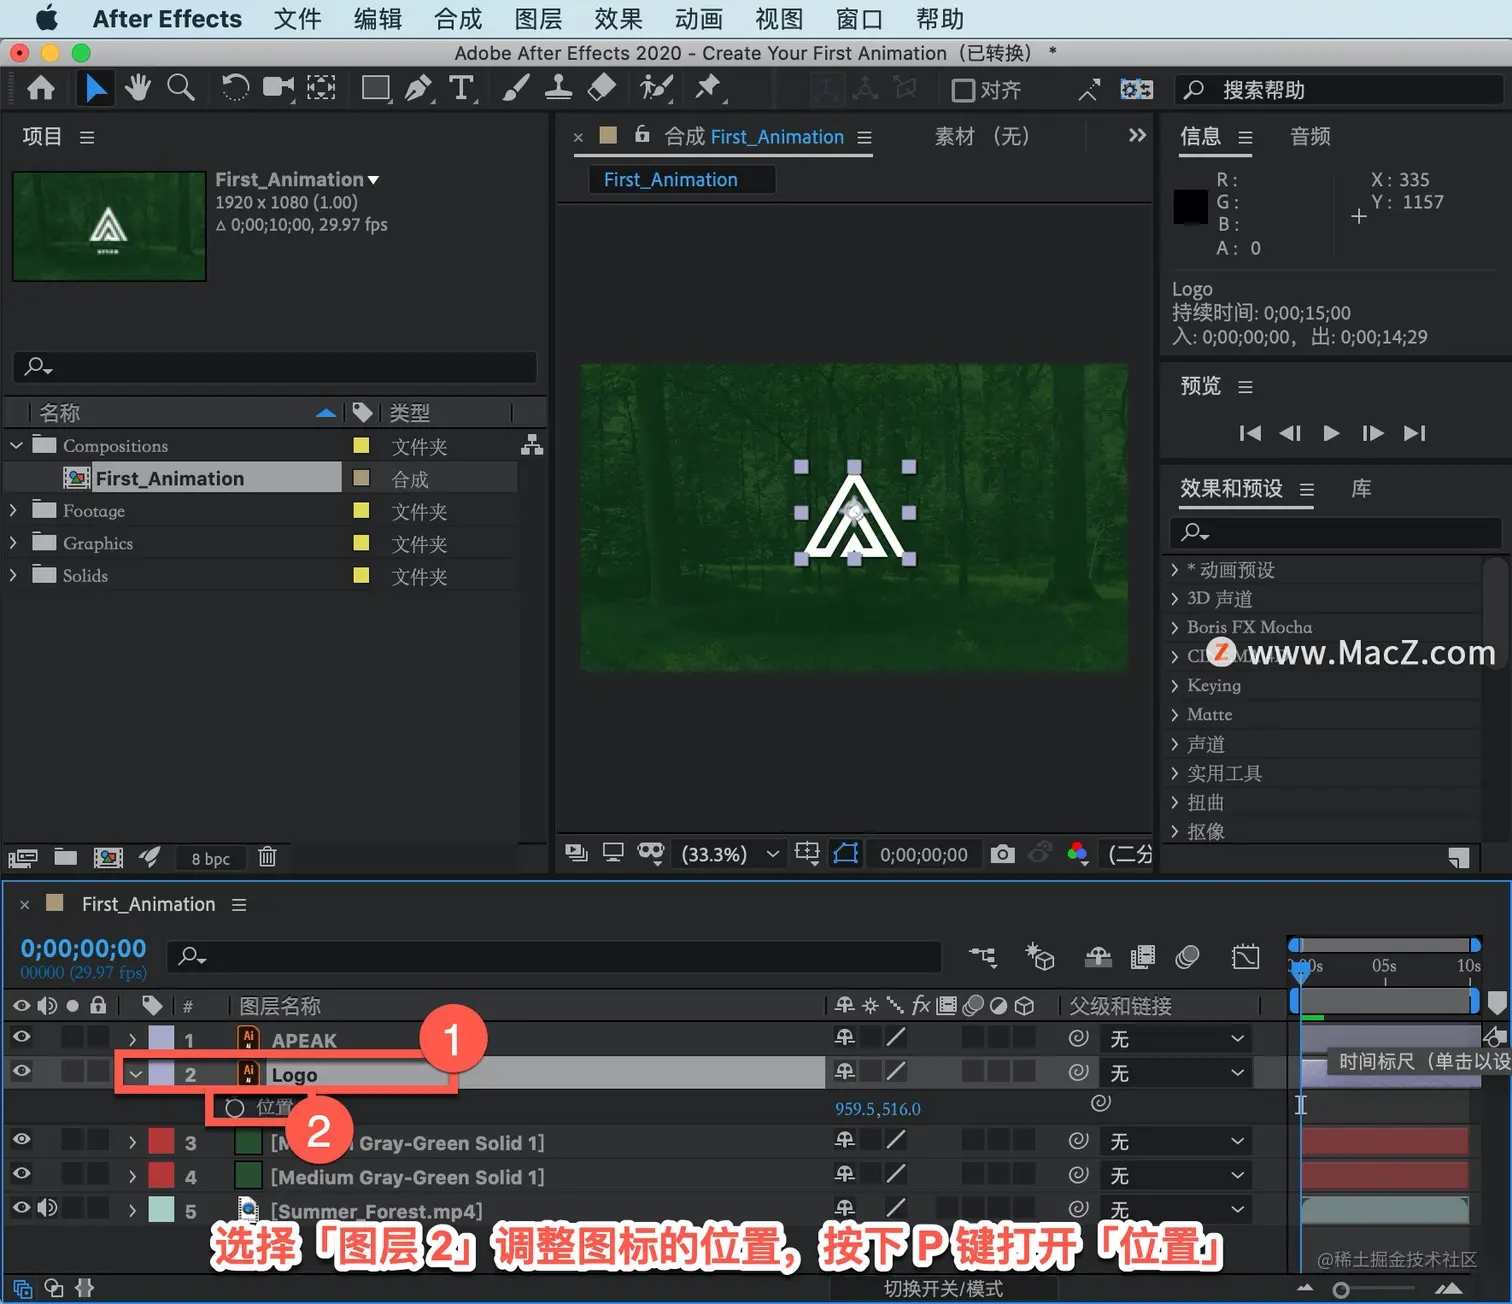Screen dimensions: 1512x1304
Task: Select the Hand tool
Action: pyautogui.click(x=138, y=89)
